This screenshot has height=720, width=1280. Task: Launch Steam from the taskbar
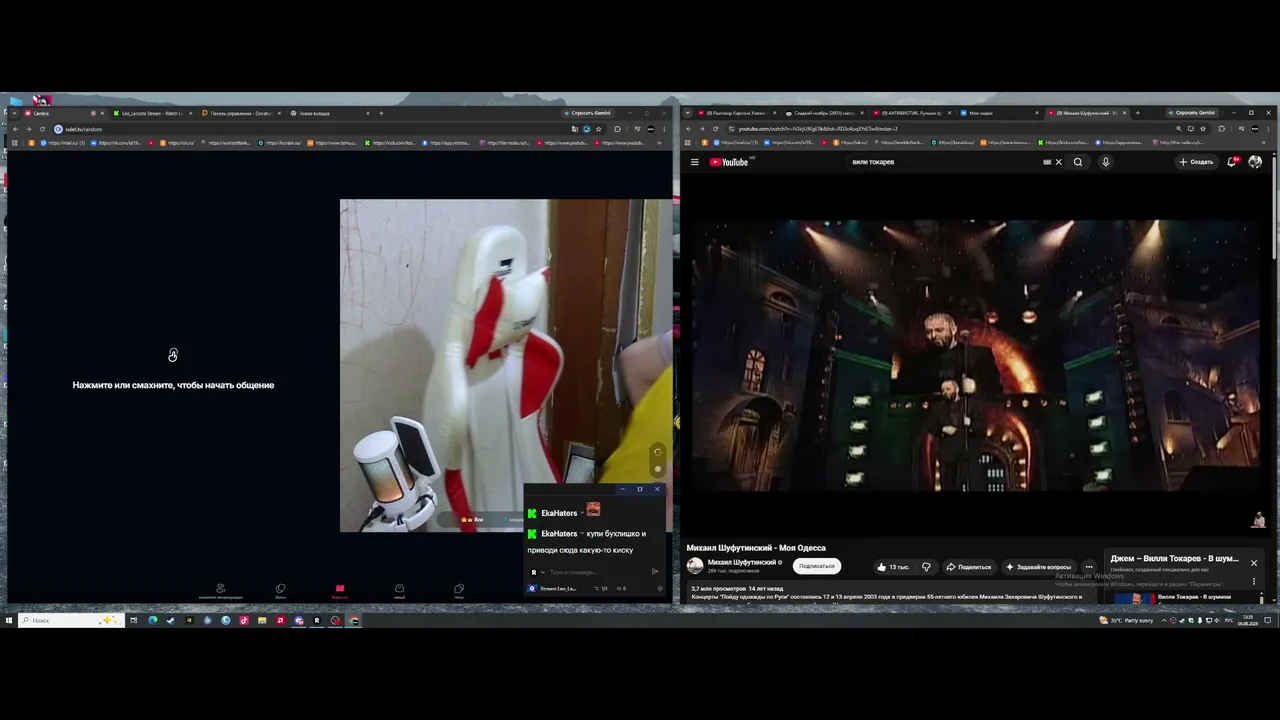pos(170,620)
